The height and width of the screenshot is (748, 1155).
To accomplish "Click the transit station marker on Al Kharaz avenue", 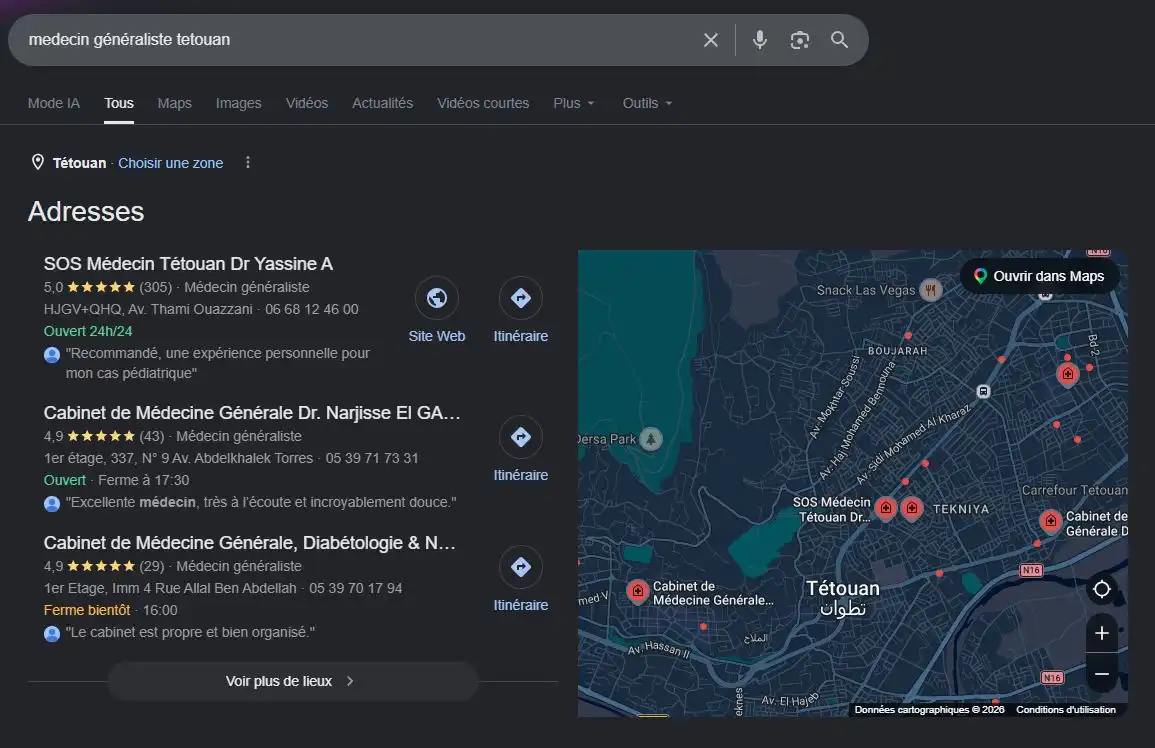I will pyautogui.click(x=983, y=391).
